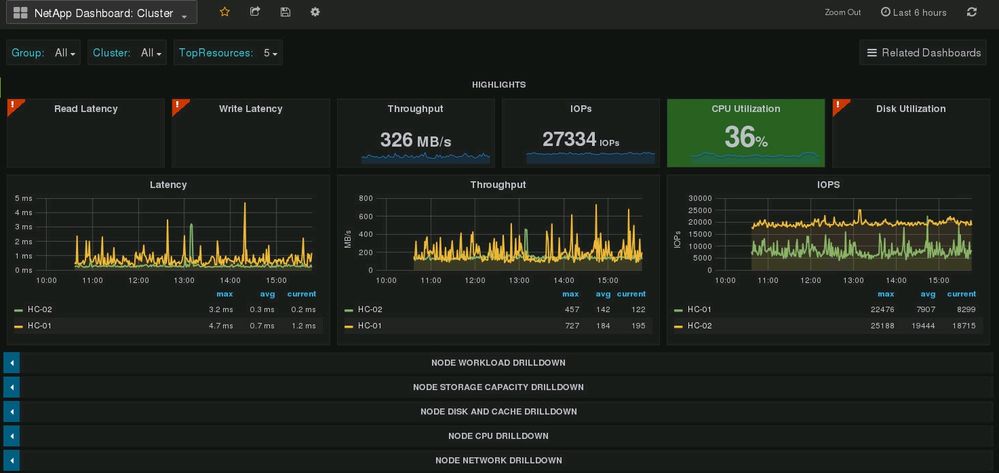Toggle HC-02 series in IOPS legend

tap(699, 326)
